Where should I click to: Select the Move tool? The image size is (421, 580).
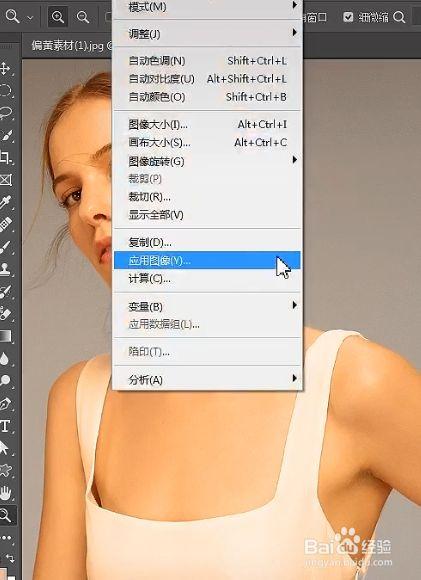tap(6, 69)
